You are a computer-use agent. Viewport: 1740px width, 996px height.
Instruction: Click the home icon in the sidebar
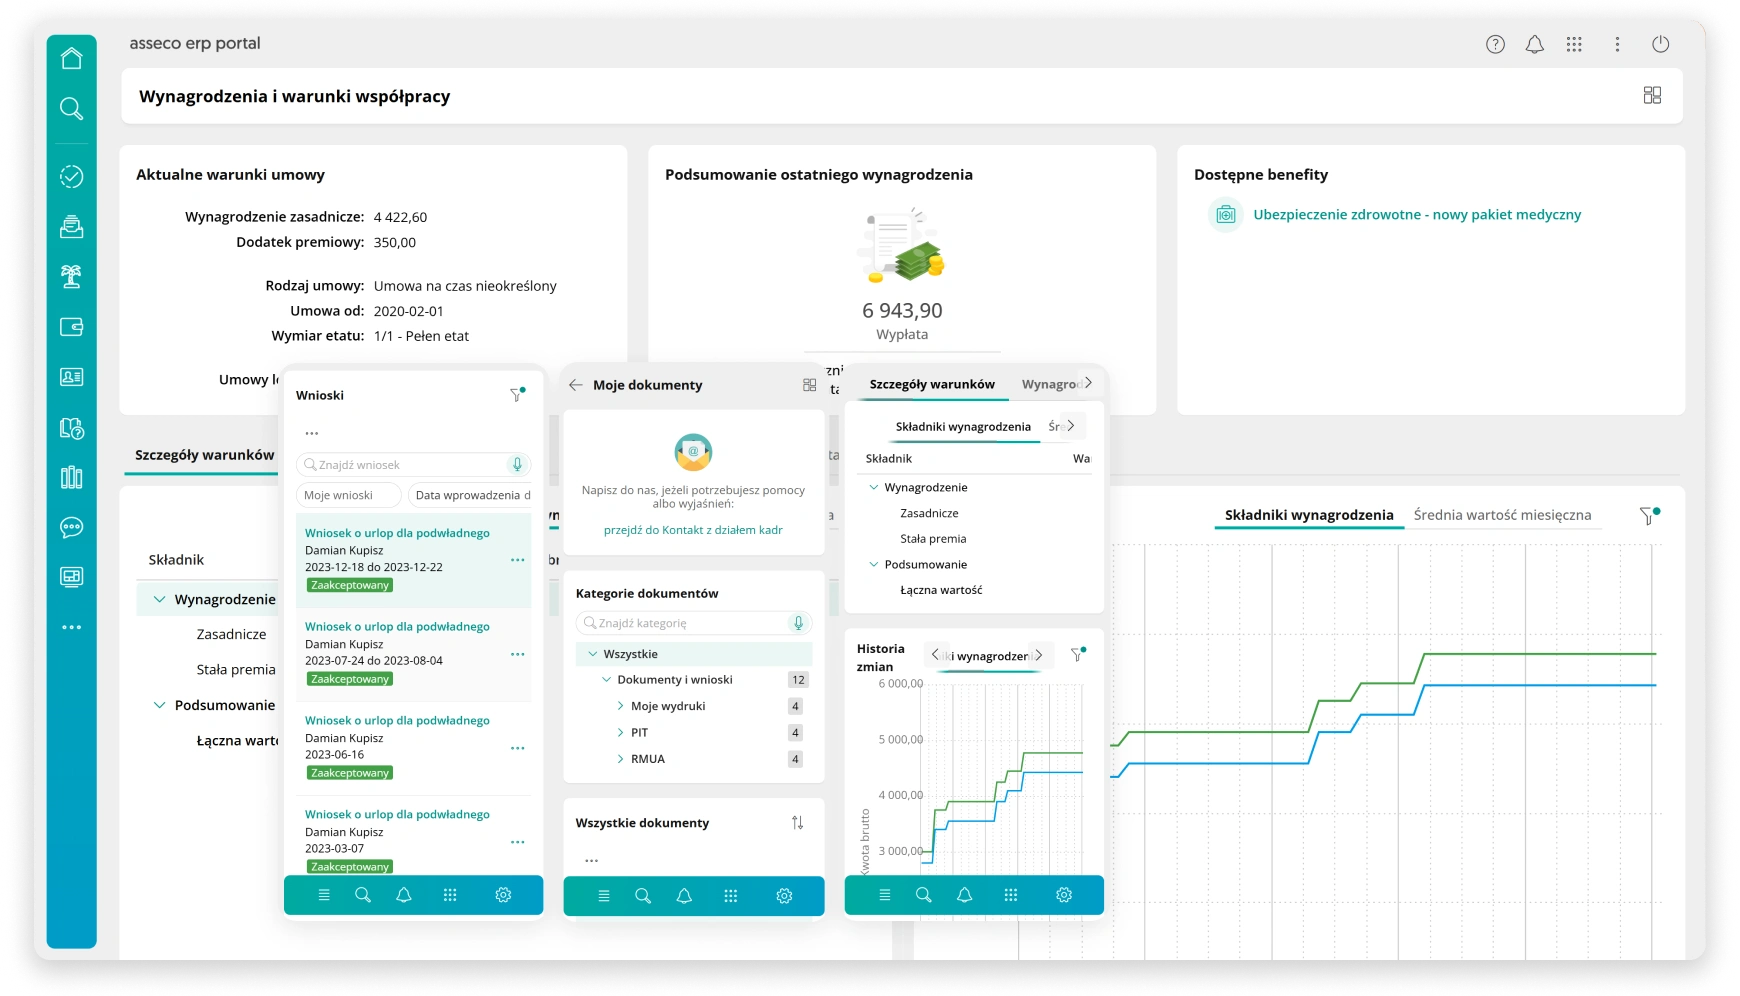coord(71,59)
